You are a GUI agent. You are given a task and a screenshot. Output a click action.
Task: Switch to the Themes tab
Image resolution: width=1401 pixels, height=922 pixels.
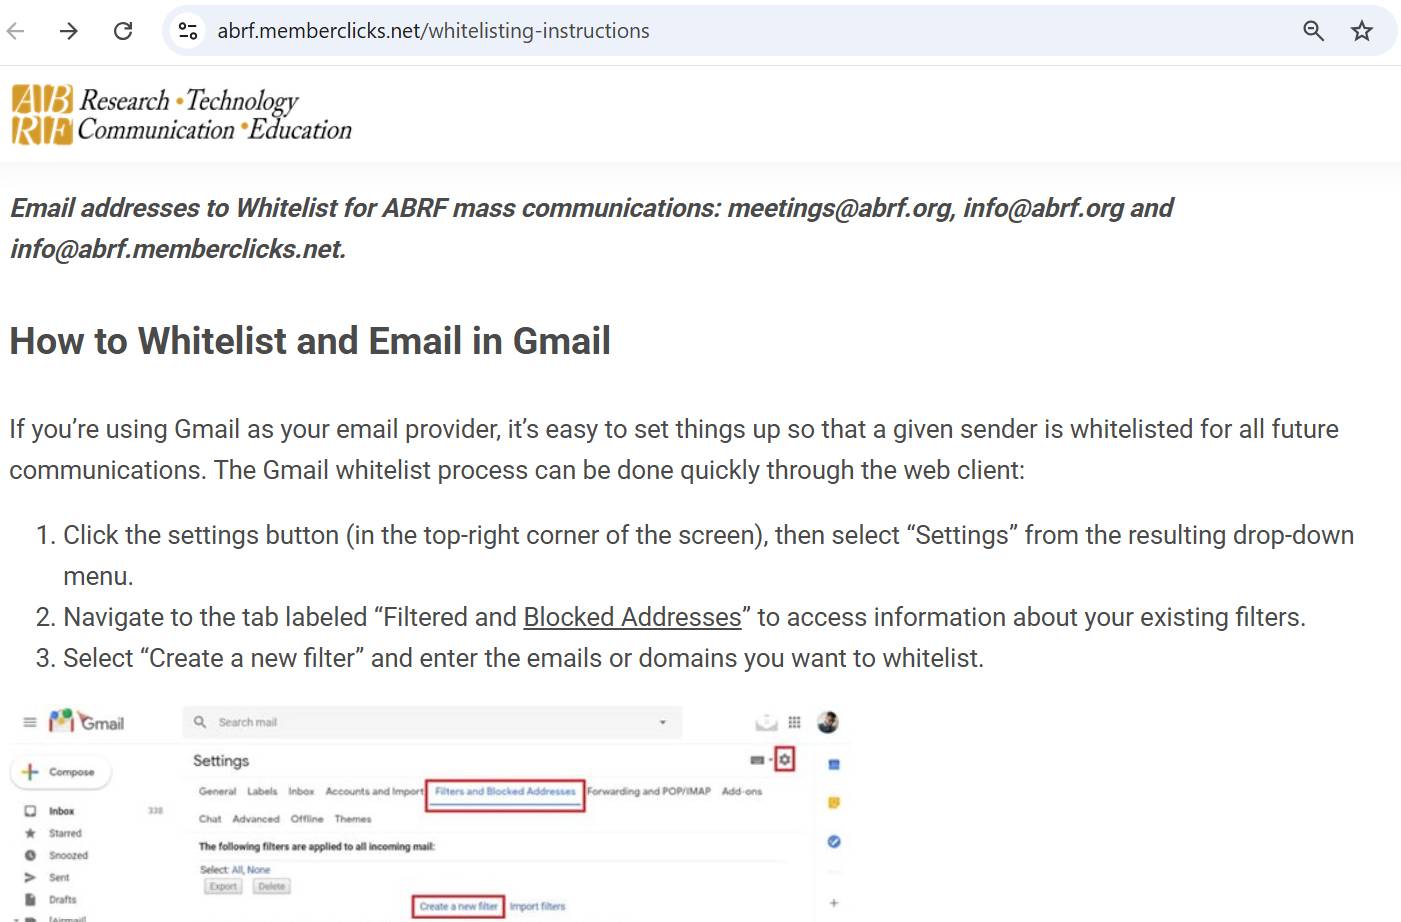[353, 819]
